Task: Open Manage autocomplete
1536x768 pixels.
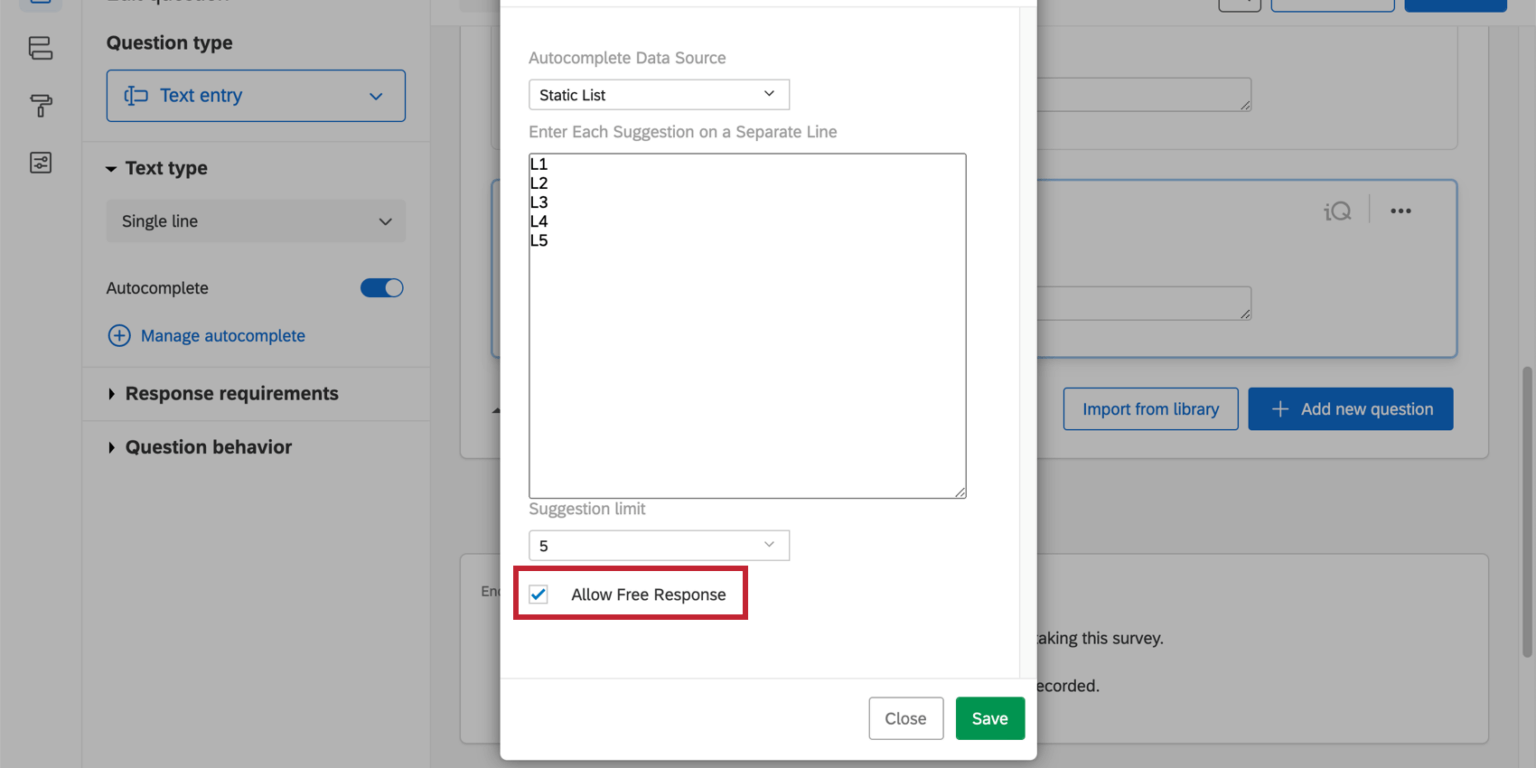Action: click(x=223, y=335)
